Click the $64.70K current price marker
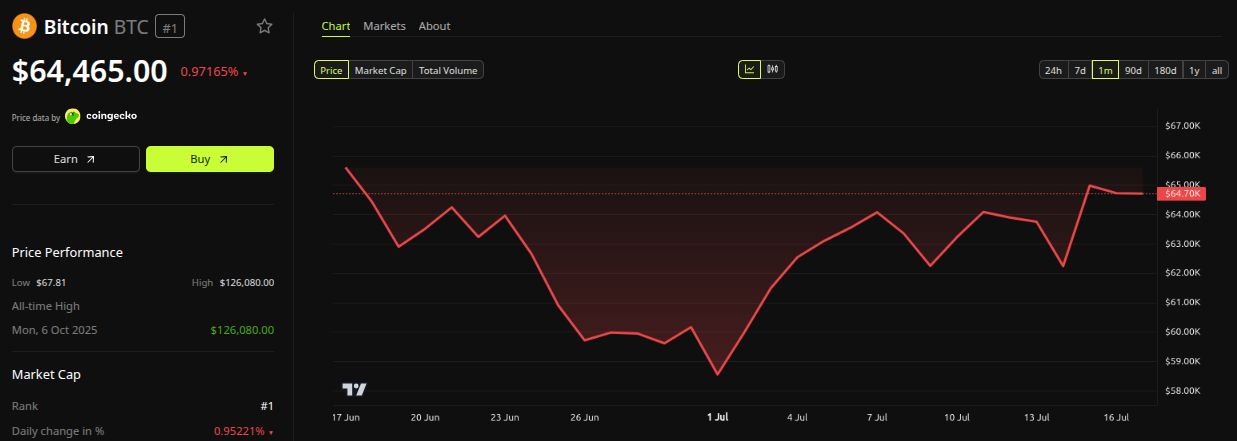Screen dimensions: 1237x441 point(1183,193)
